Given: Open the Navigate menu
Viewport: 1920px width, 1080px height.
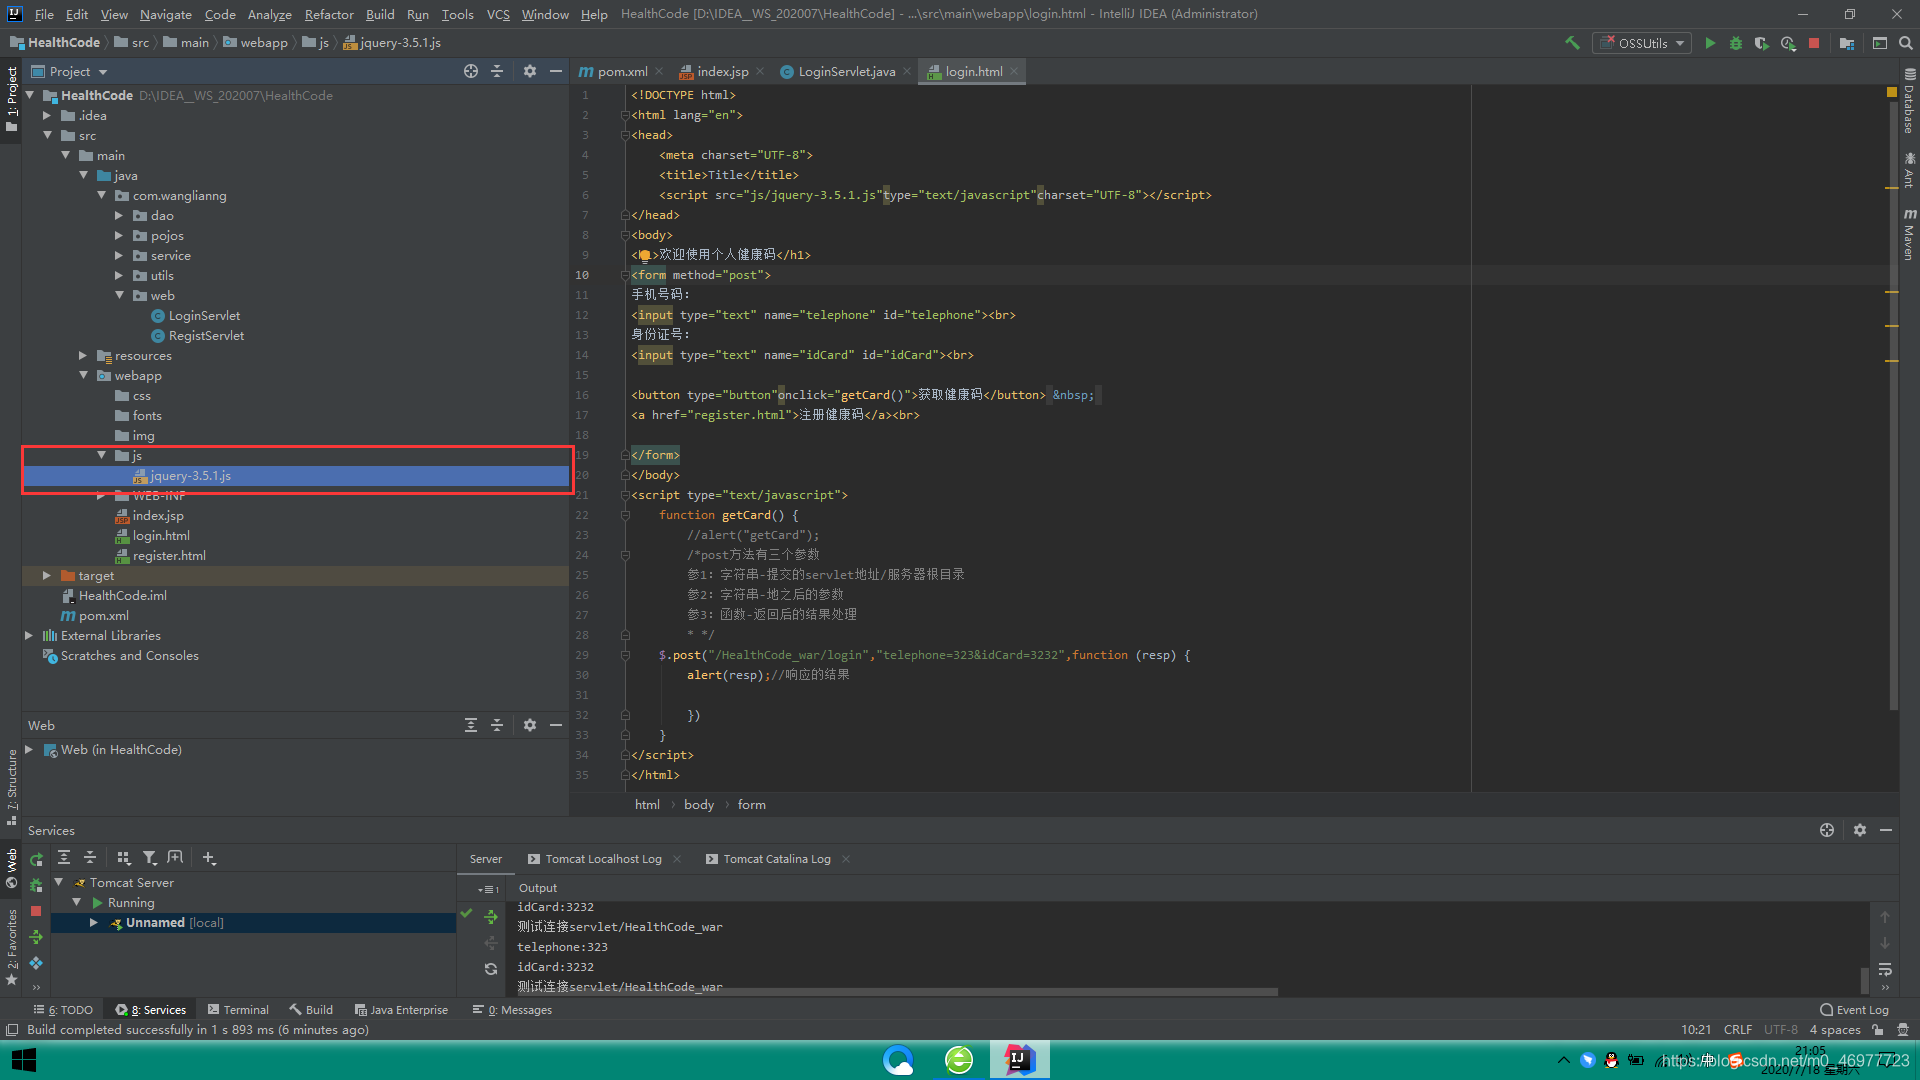Looking at the screenshot, I should point(165,14).
